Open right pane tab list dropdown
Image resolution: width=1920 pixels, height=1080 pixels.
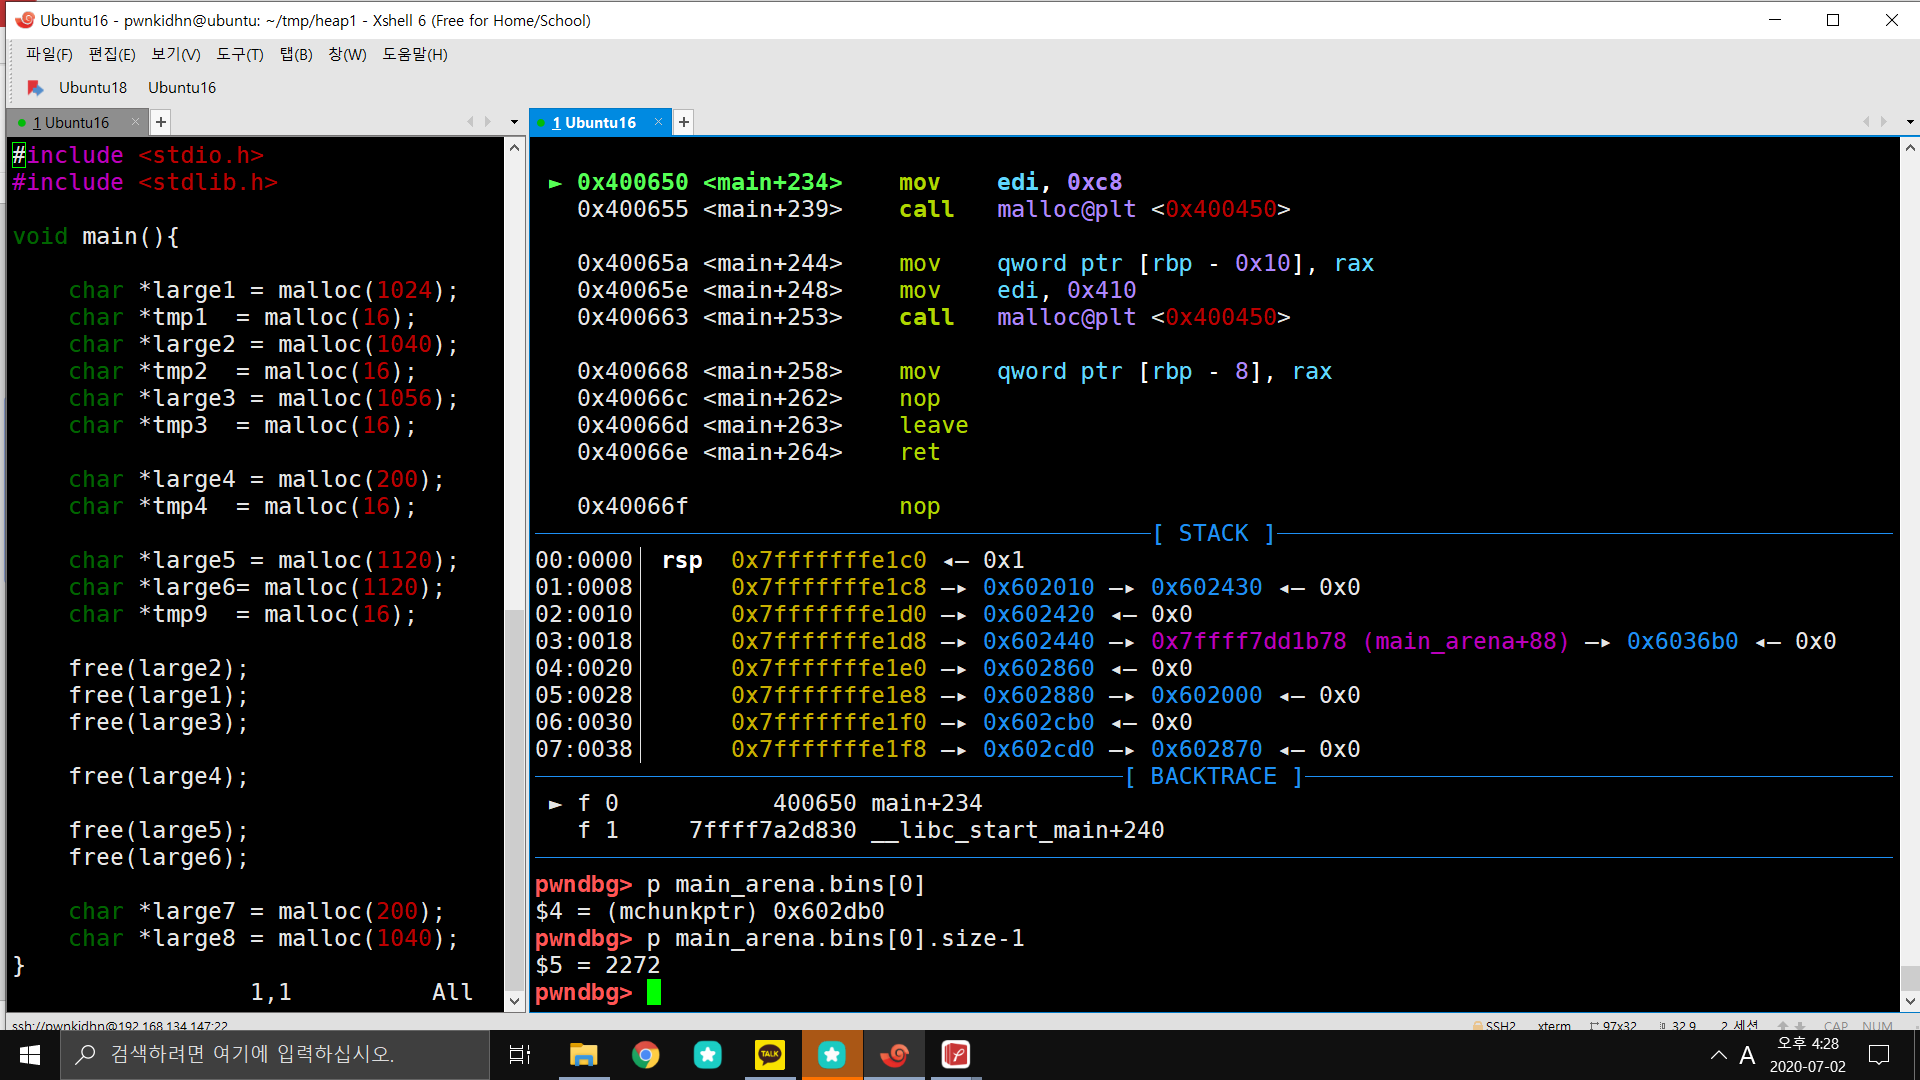point(1910,122)
